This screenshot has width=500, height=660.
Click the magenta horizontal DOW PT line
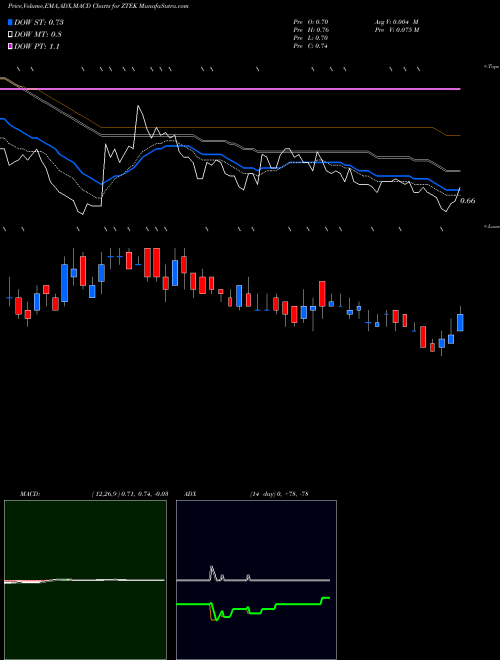[230, 89]
